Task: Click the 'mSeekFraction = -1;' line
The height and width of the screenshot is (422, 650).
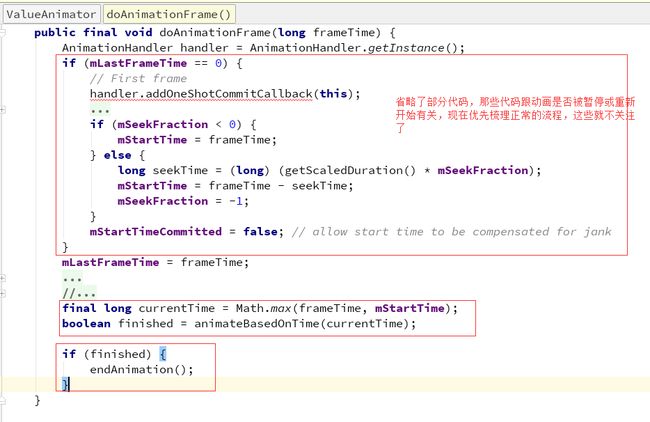Action: coord(183,201)
